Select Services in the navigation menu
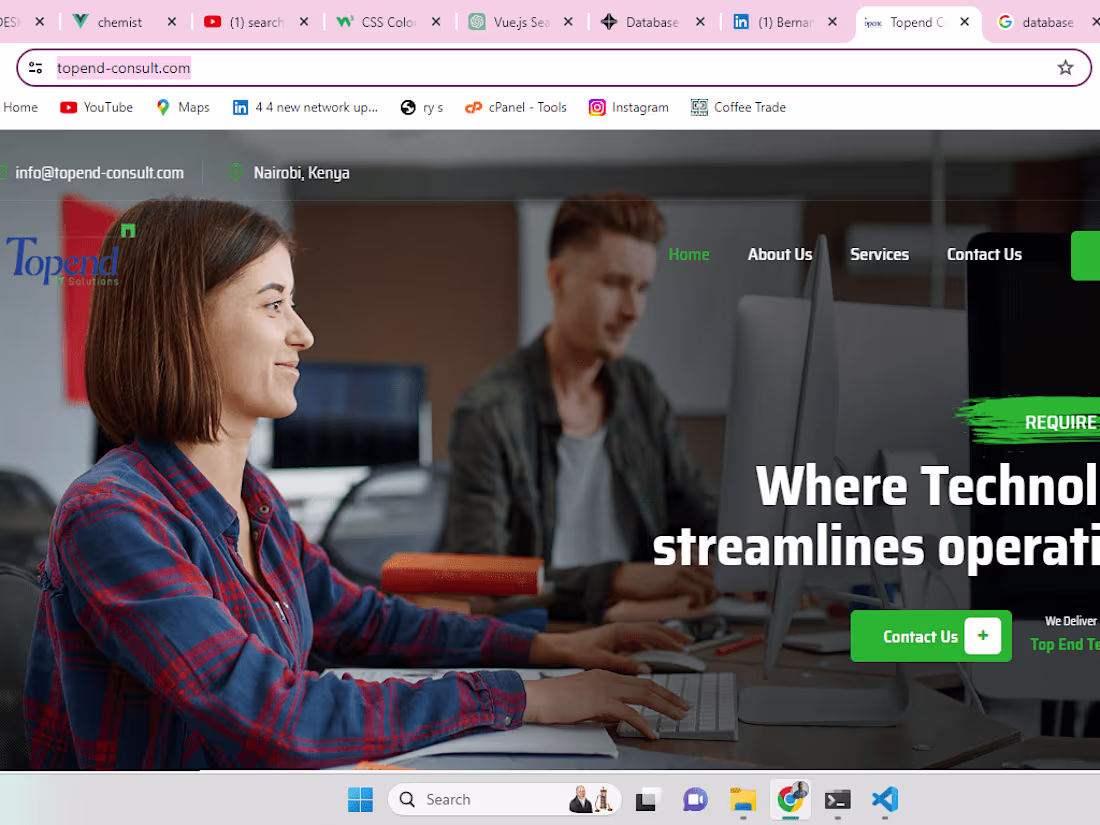Image resolution: width=1100 pixels, height=825 pixels. (879, 254)
